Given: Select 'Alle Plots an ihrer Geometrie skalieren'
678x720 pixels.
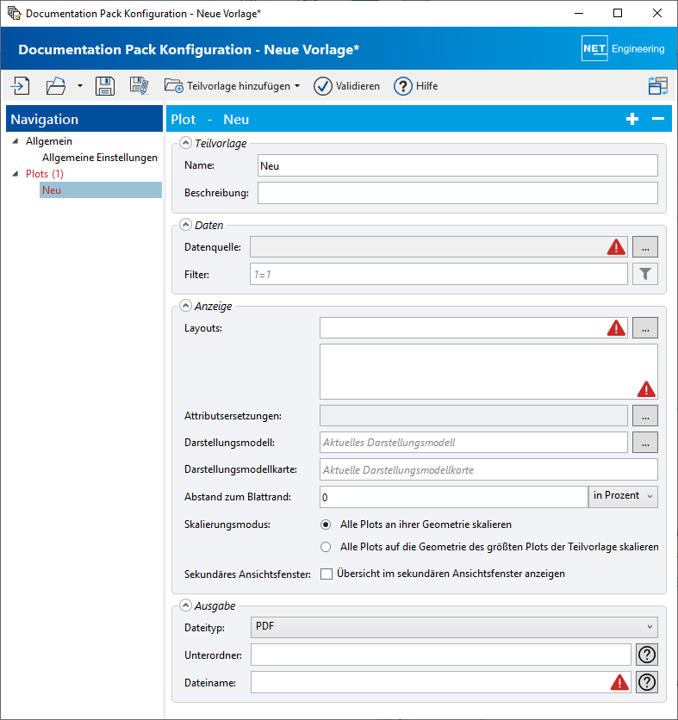Looking at the screenshot, I should tap(325, 524).
